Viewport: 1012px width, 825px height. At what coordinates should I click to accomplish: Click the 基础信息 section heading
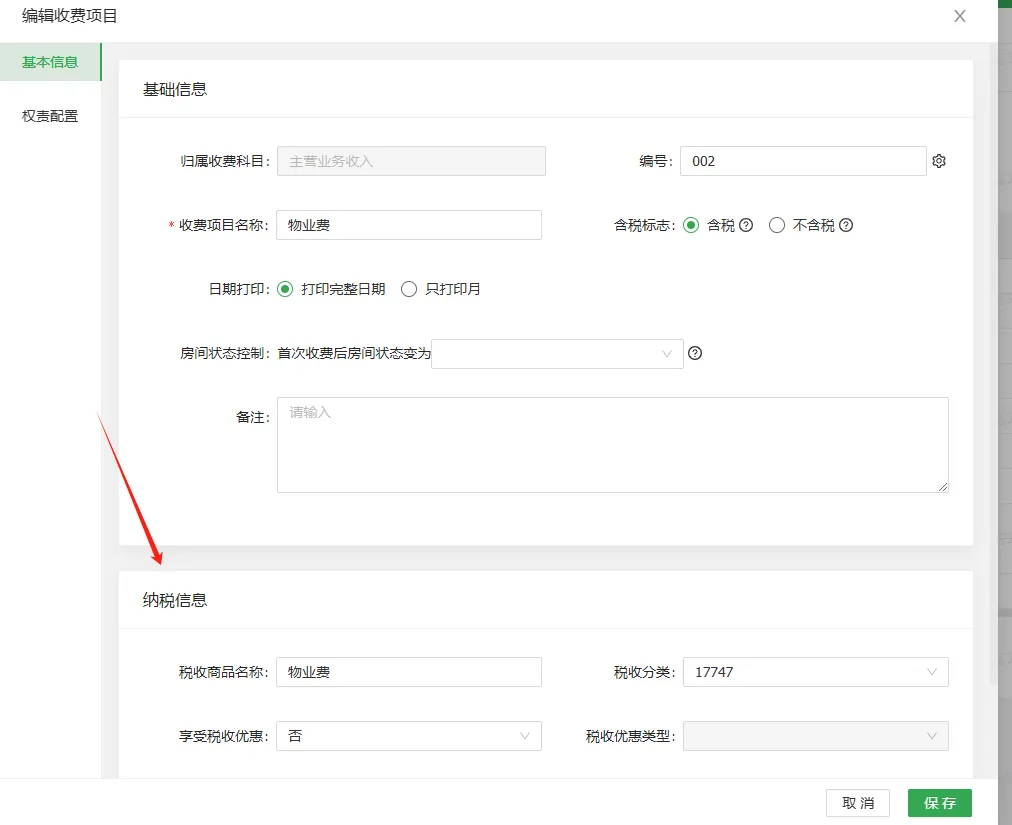(x=175, y=89)
